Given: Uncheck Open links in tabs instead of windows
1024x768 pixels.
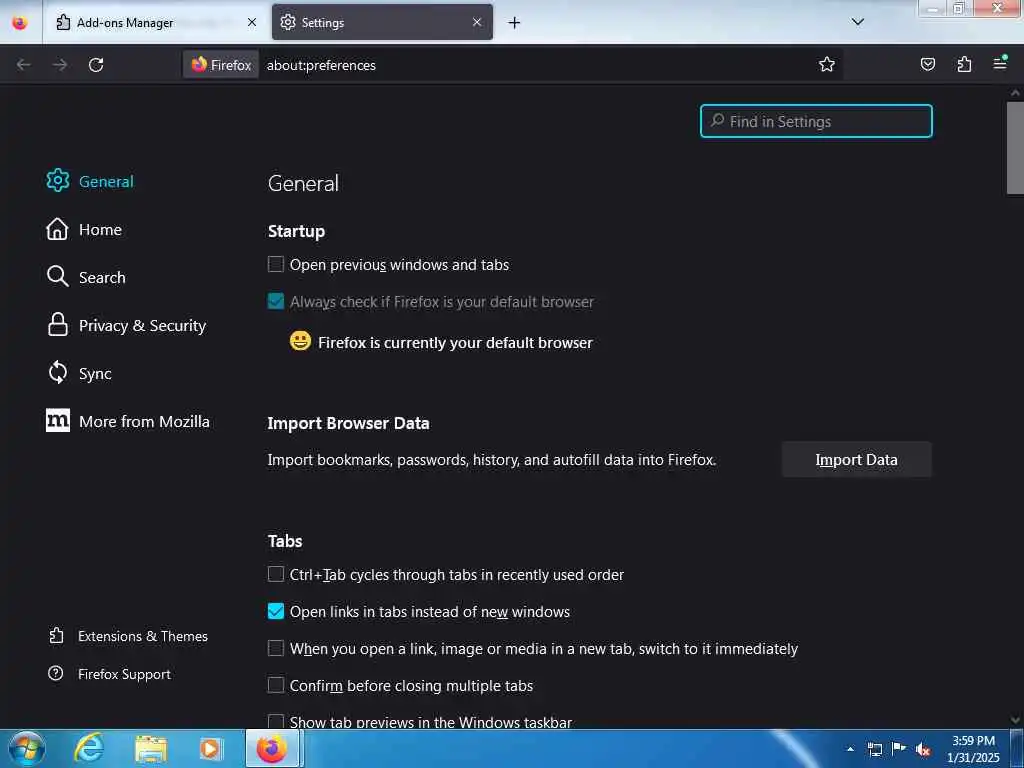Looking at the screenshot, I should (276, 611).
